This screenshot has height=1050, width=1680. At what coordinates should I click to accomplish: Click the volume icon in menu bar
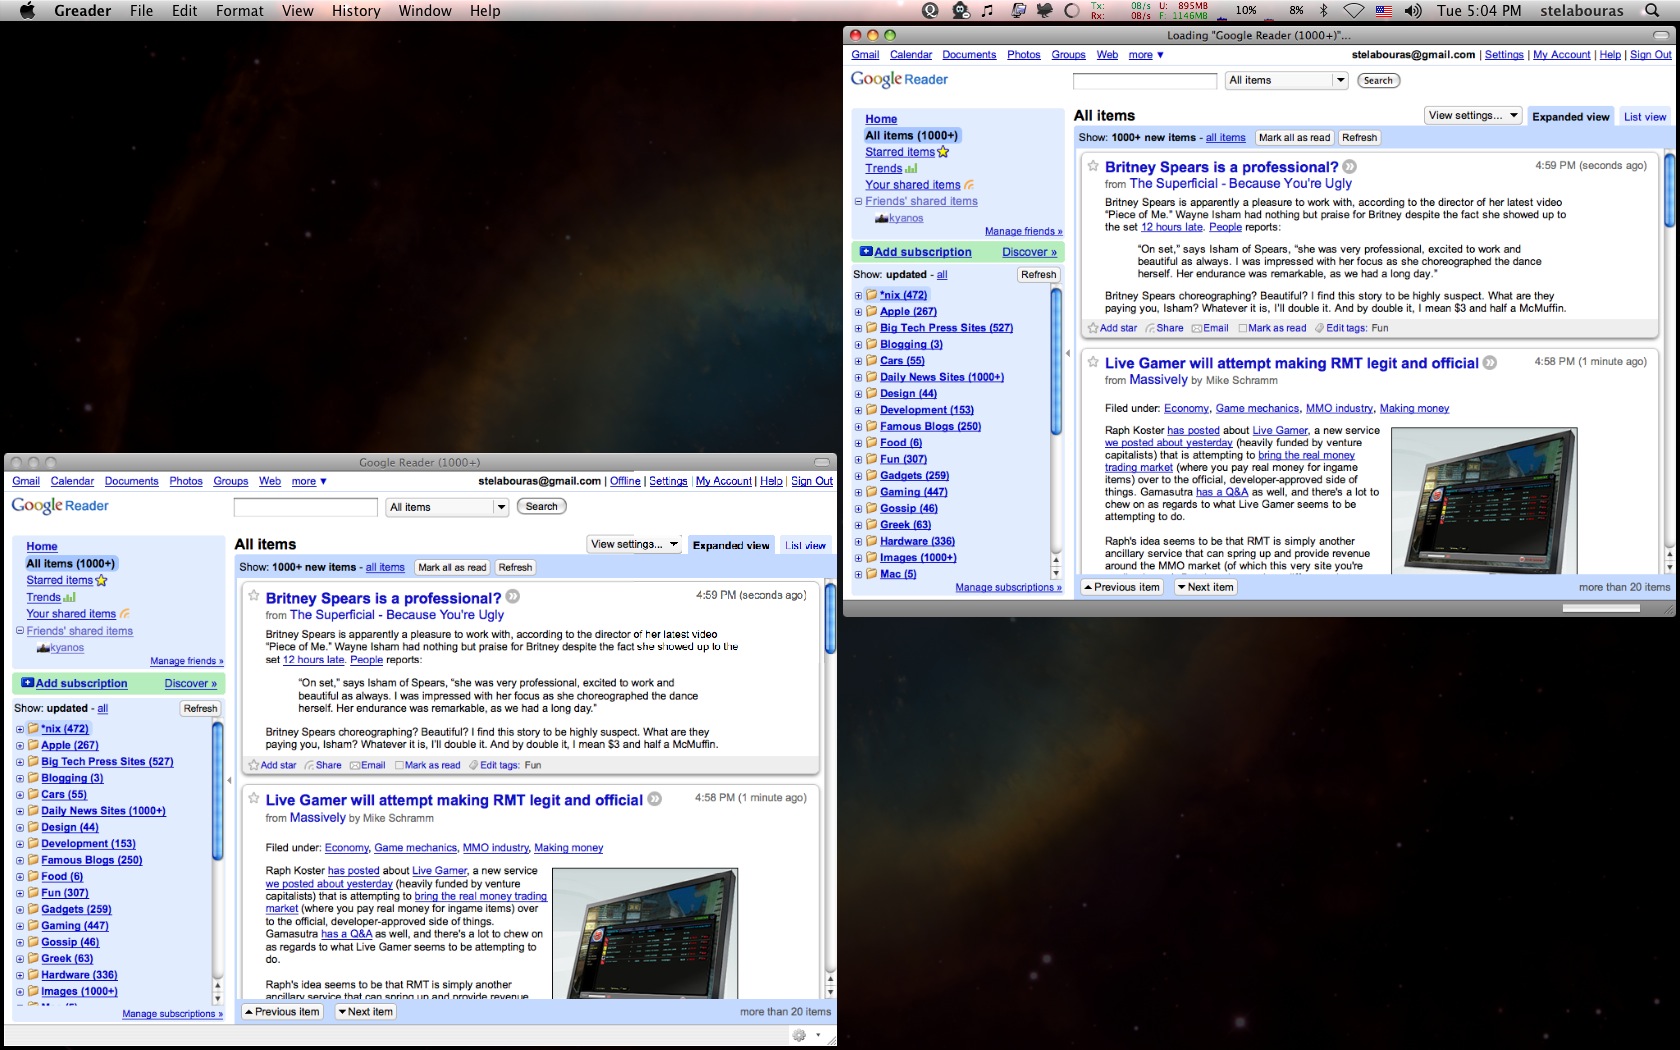click(1412, 10)
